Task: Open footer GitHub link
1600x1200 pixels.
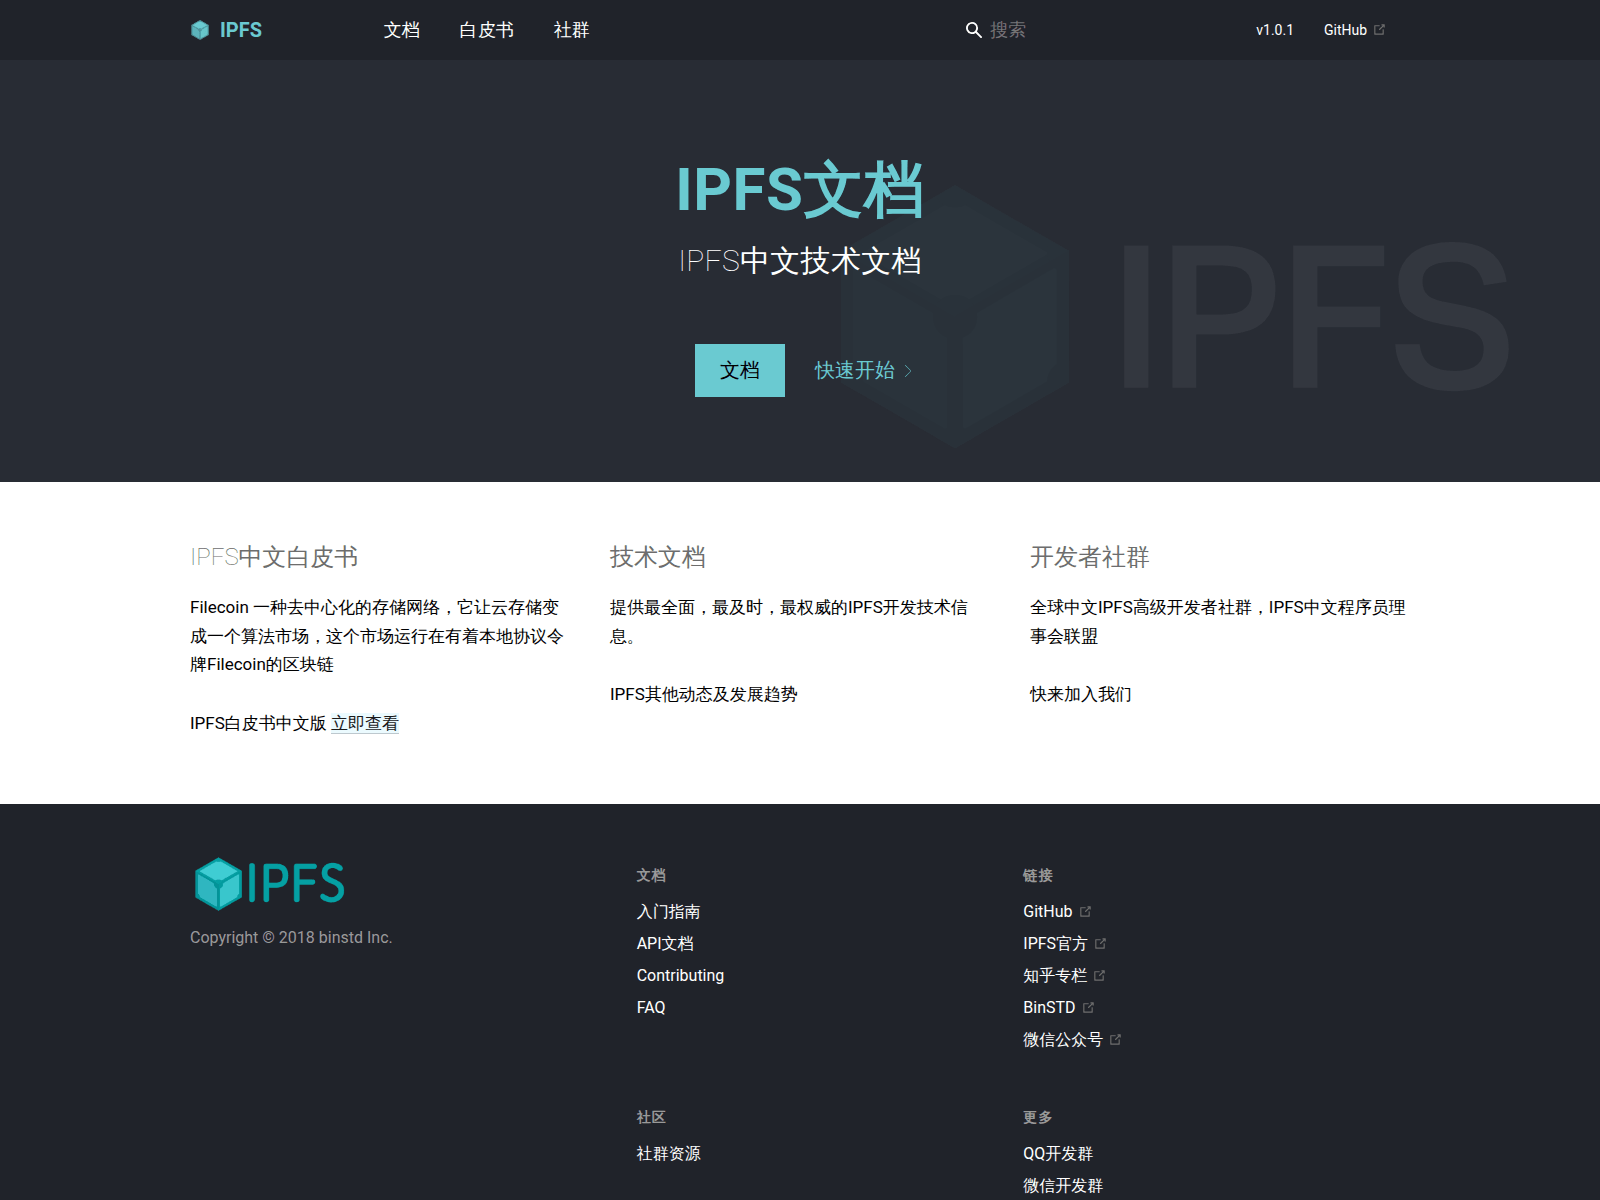Action: point(1047,912)
